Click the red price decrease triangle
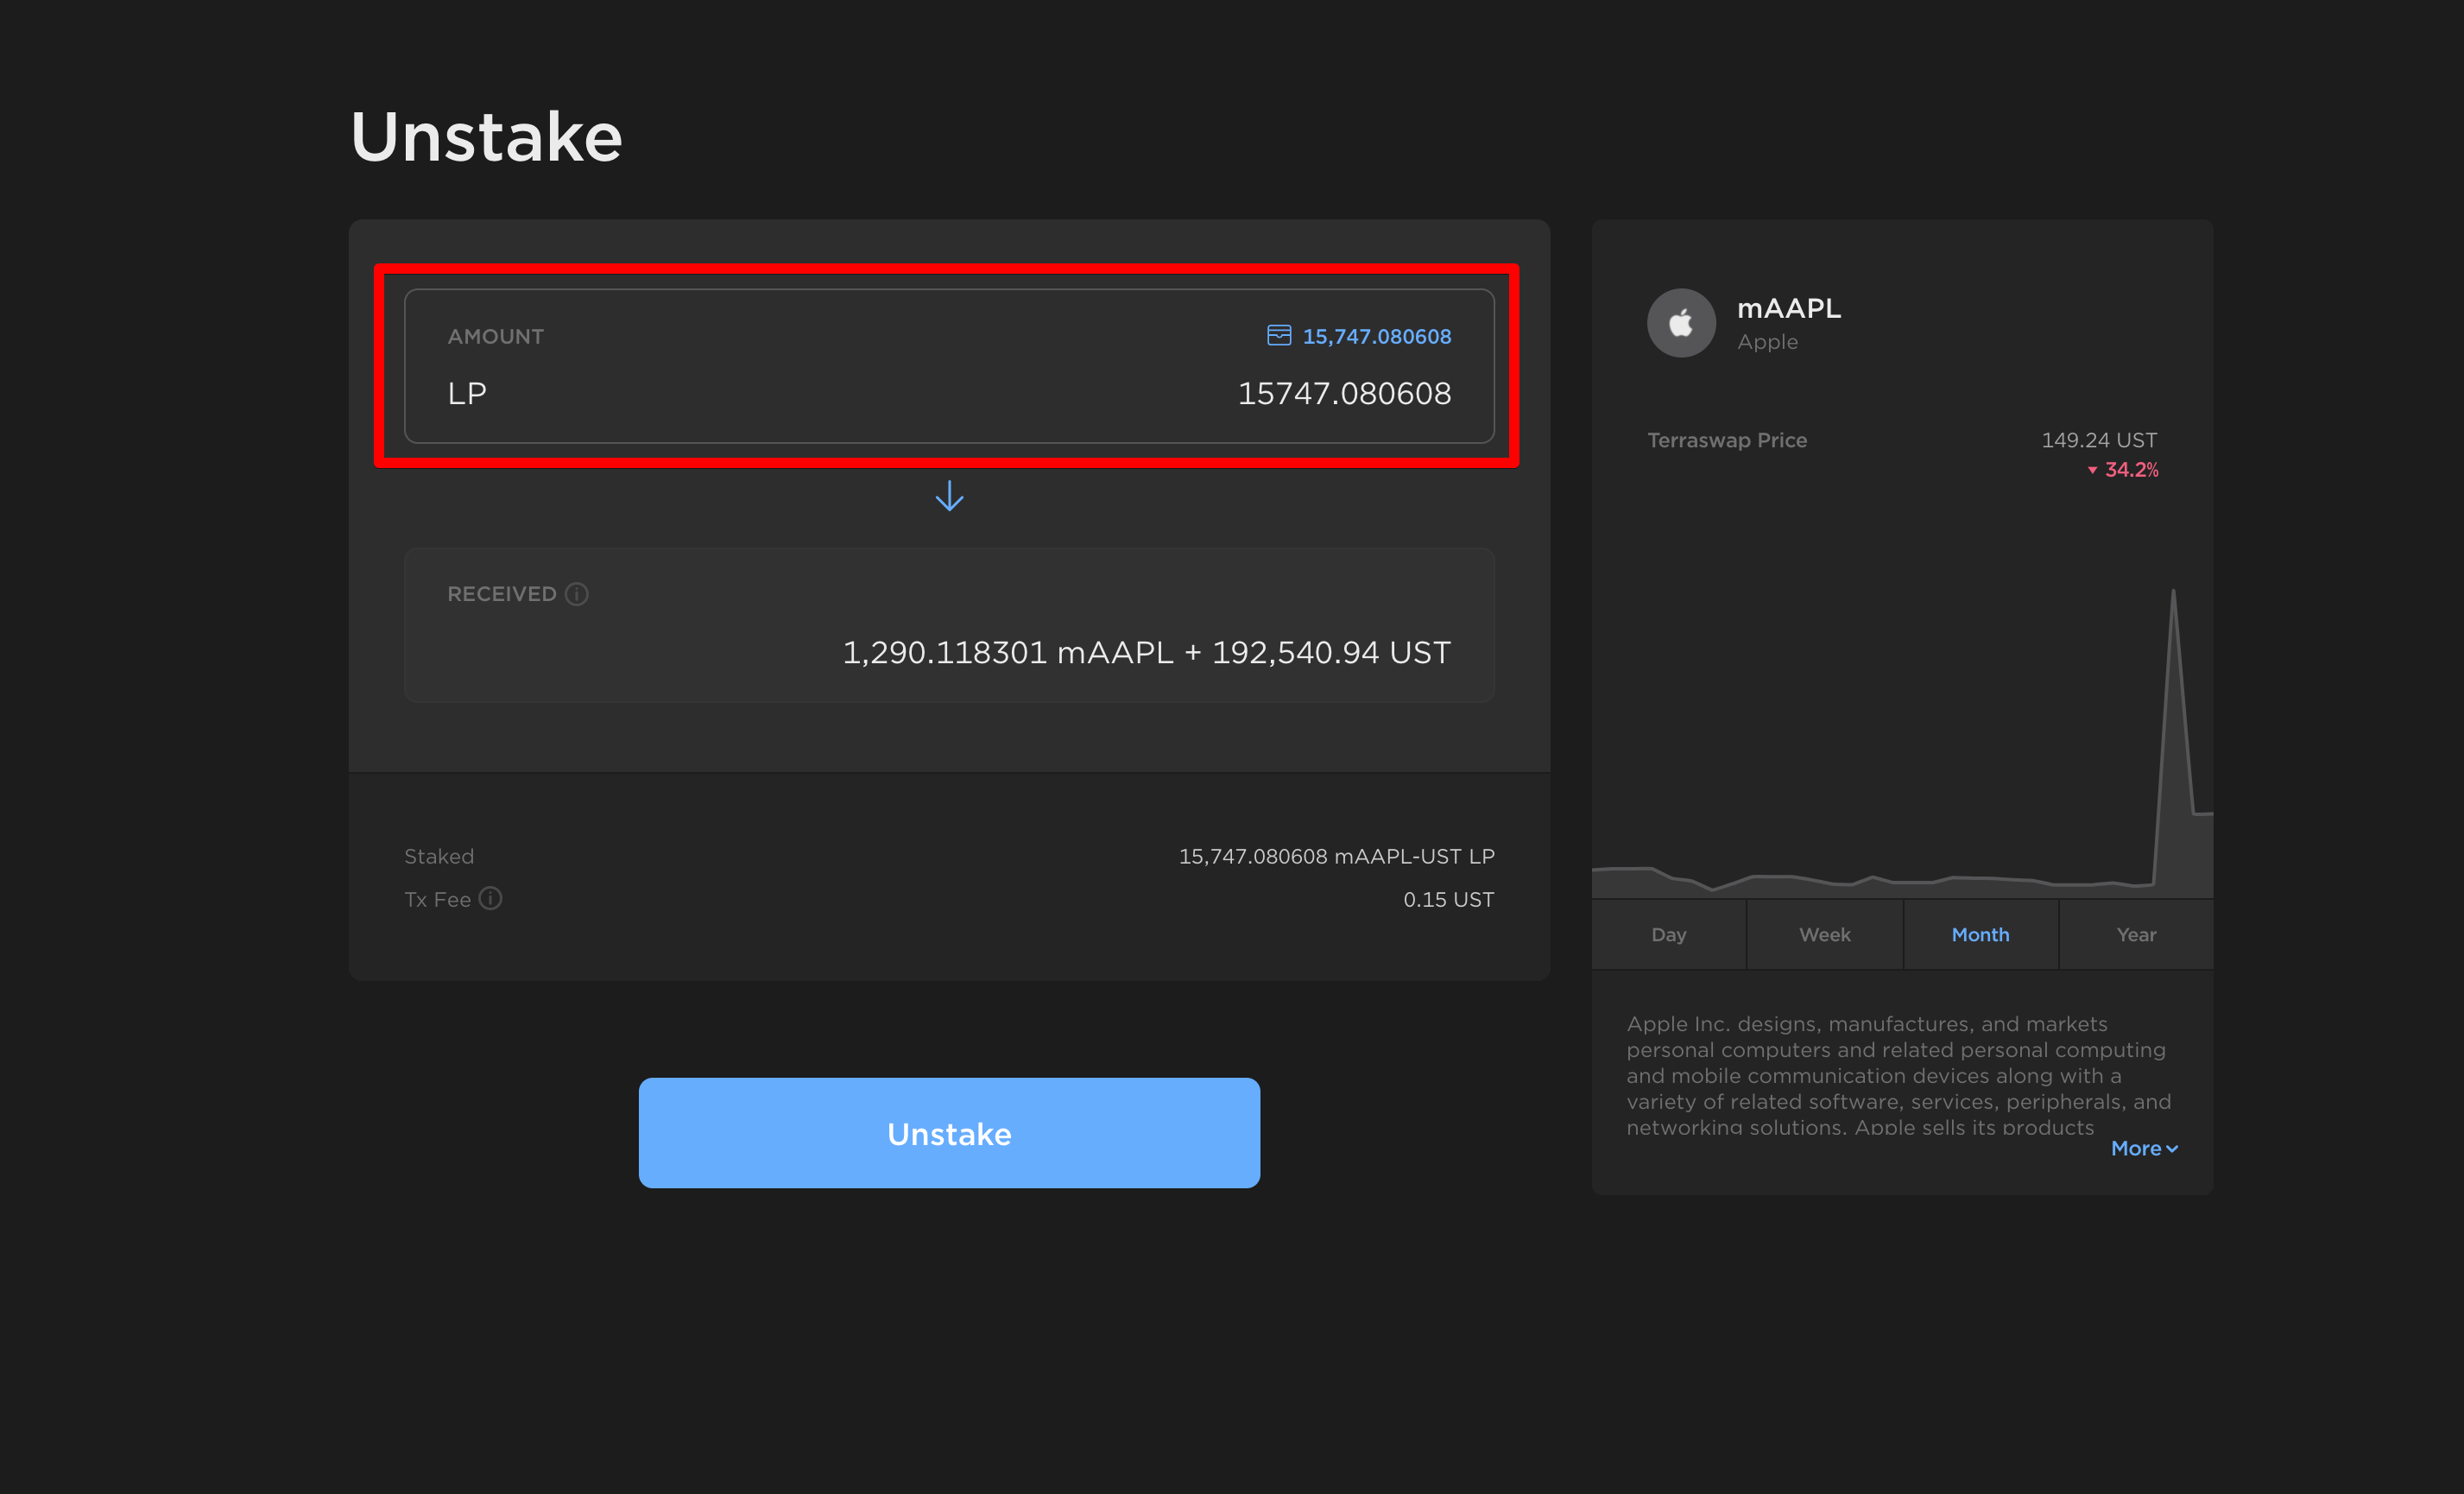 [2092, 470]
